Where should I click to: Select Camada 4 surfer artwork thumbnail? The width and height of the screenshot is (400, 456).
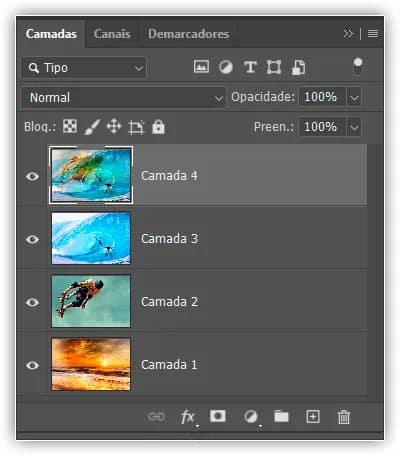coord(91,175)
